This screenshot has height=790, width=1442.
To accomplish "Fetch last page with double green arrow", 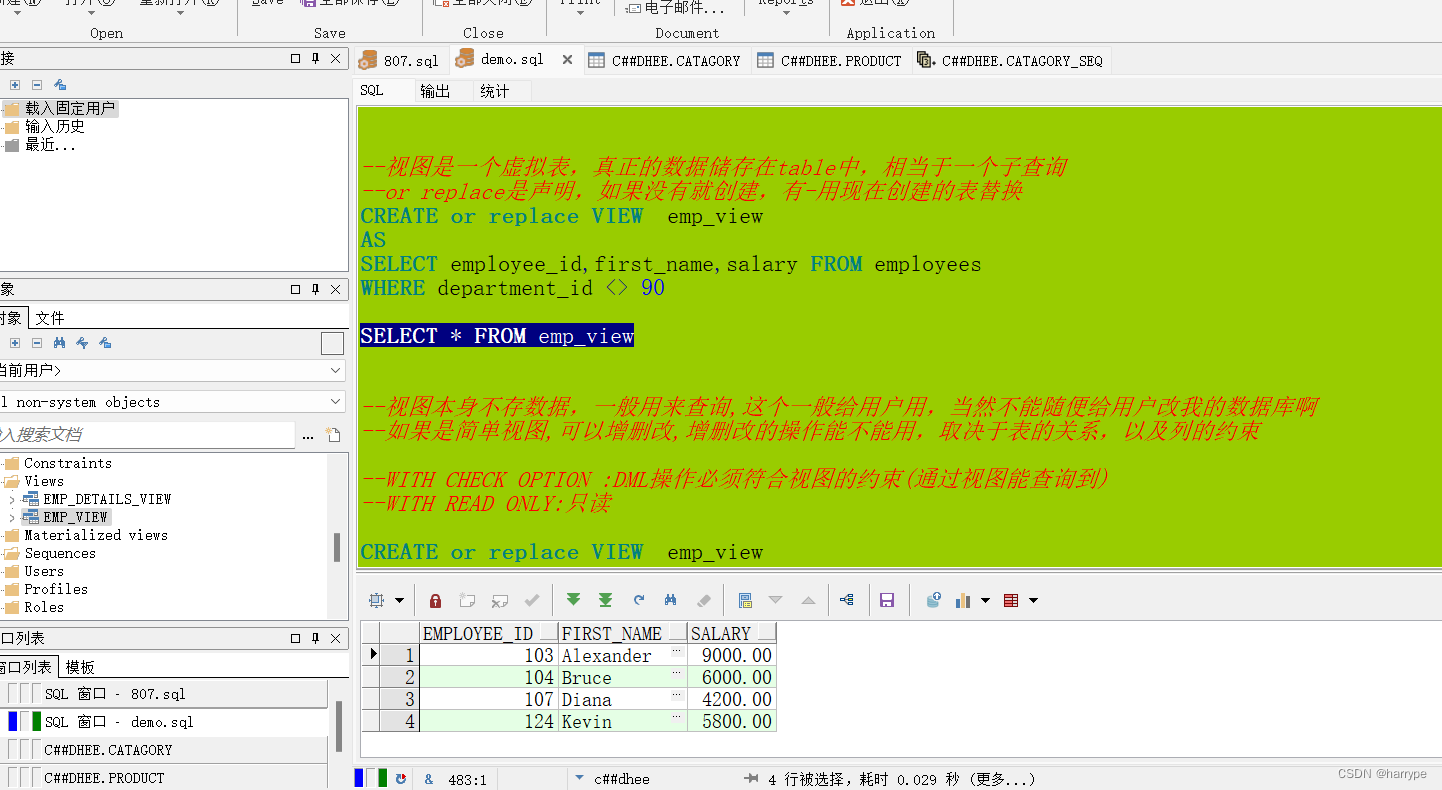I will [x=605, y=600].
